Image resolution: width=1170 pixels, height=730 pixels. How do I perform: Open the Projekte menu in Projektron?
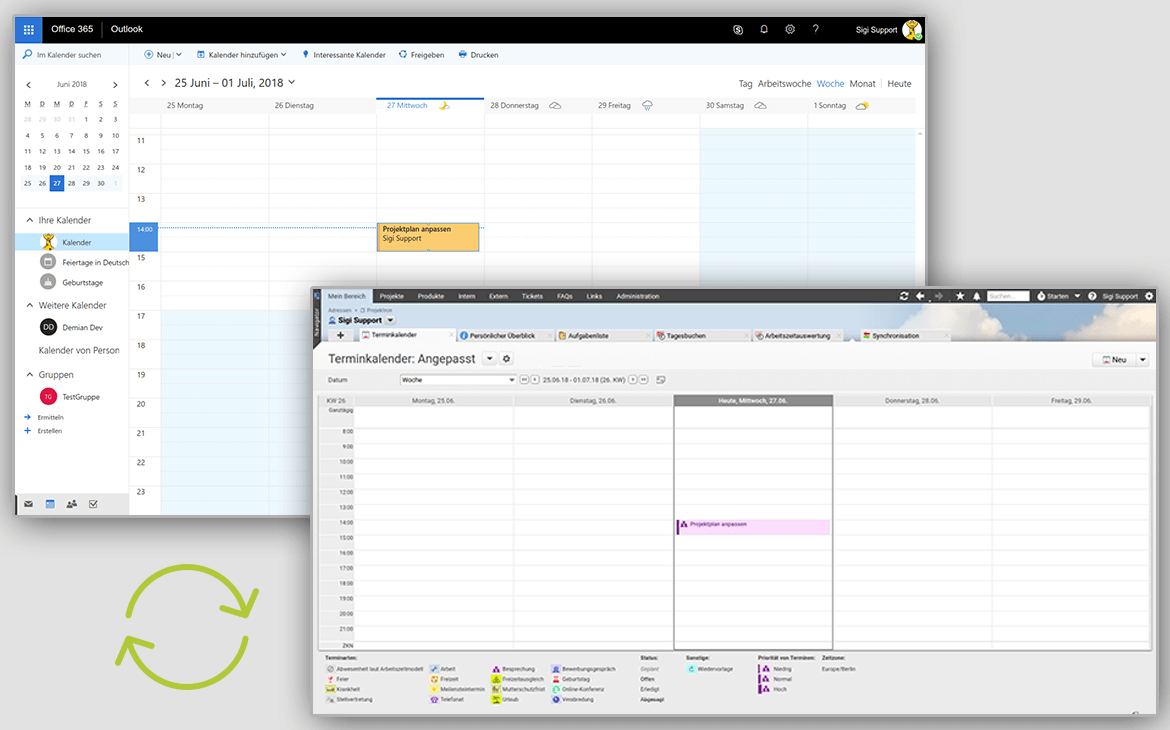pos(392,296)
